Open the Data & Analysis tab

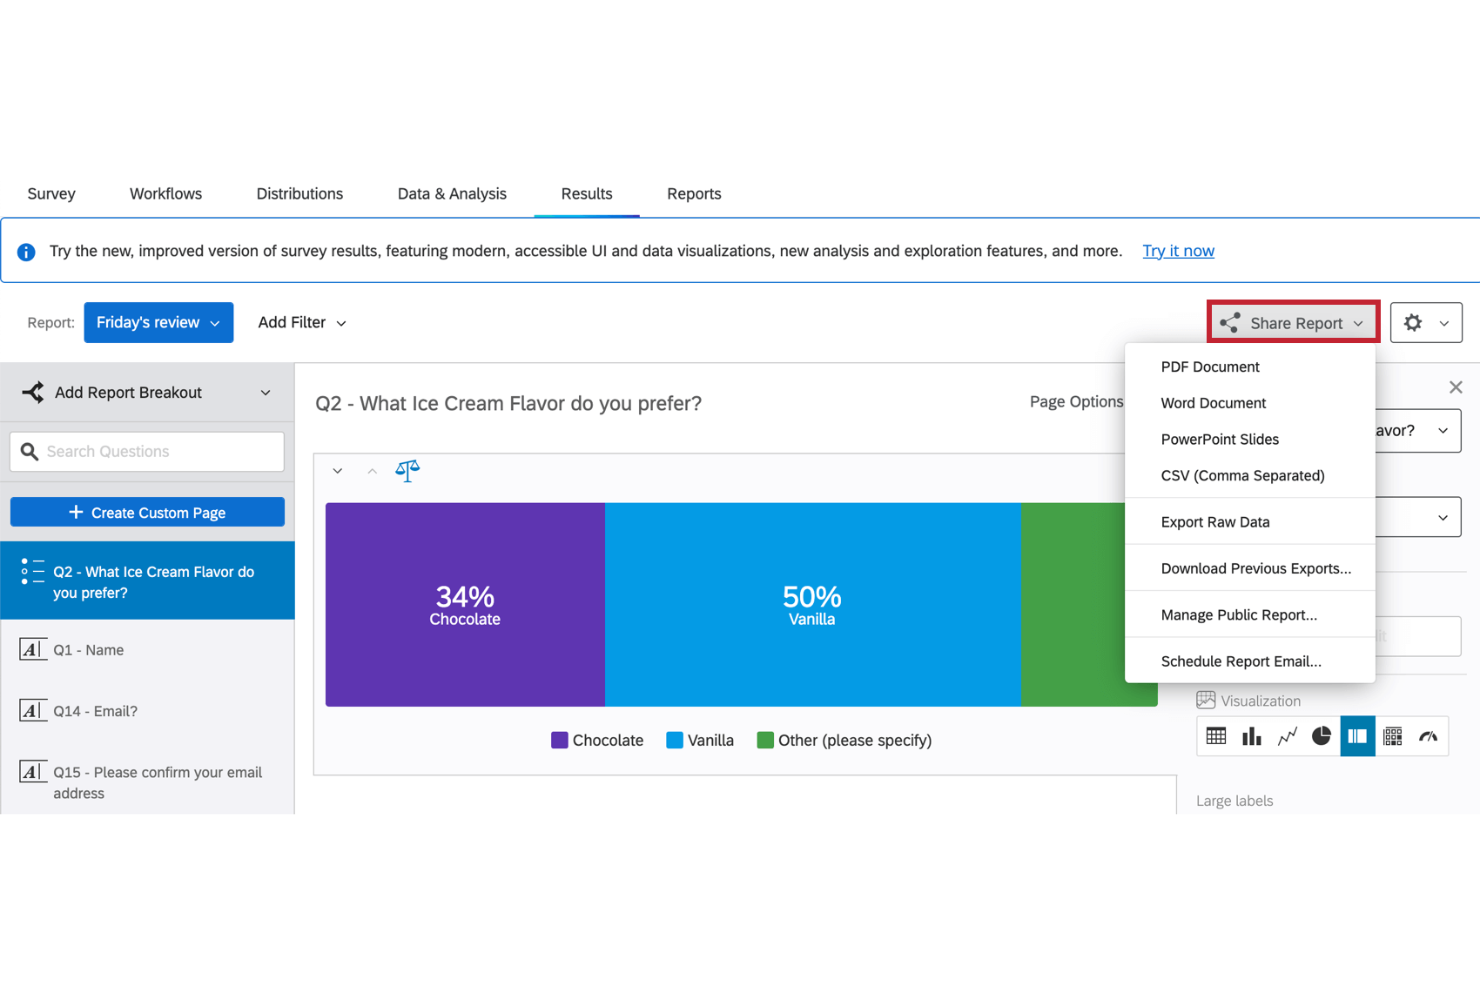point(452,194)
